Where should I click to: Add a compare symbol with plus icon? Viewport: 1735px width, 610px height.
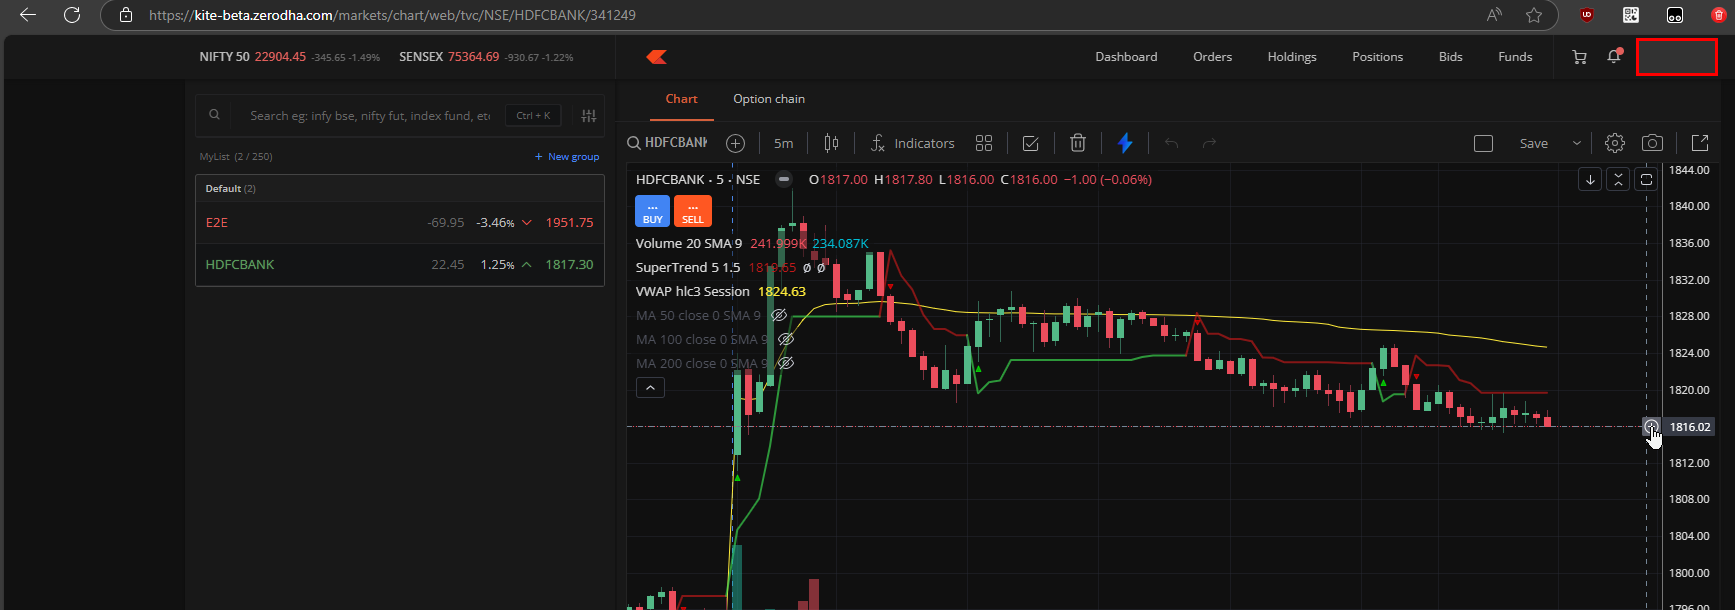pyautogui.click(x=735, y=143)
